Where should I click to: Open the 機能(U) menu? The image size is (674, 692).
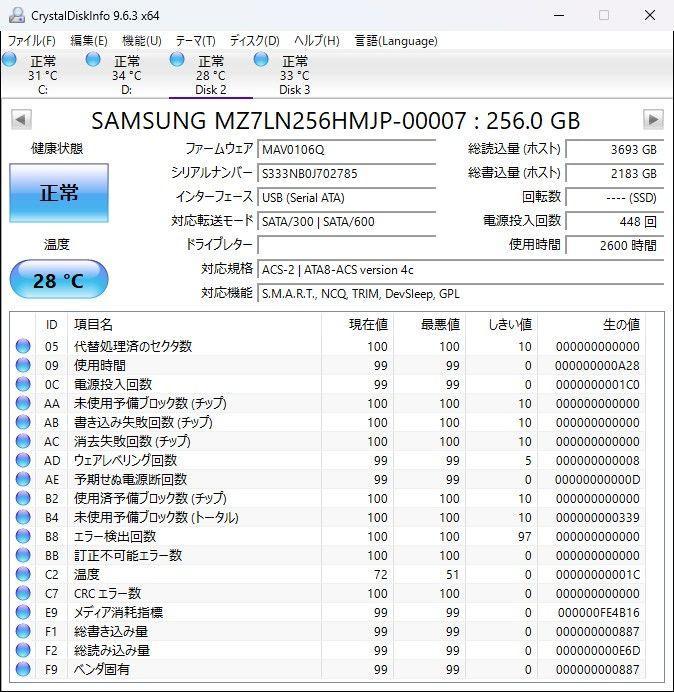[142, 41]
